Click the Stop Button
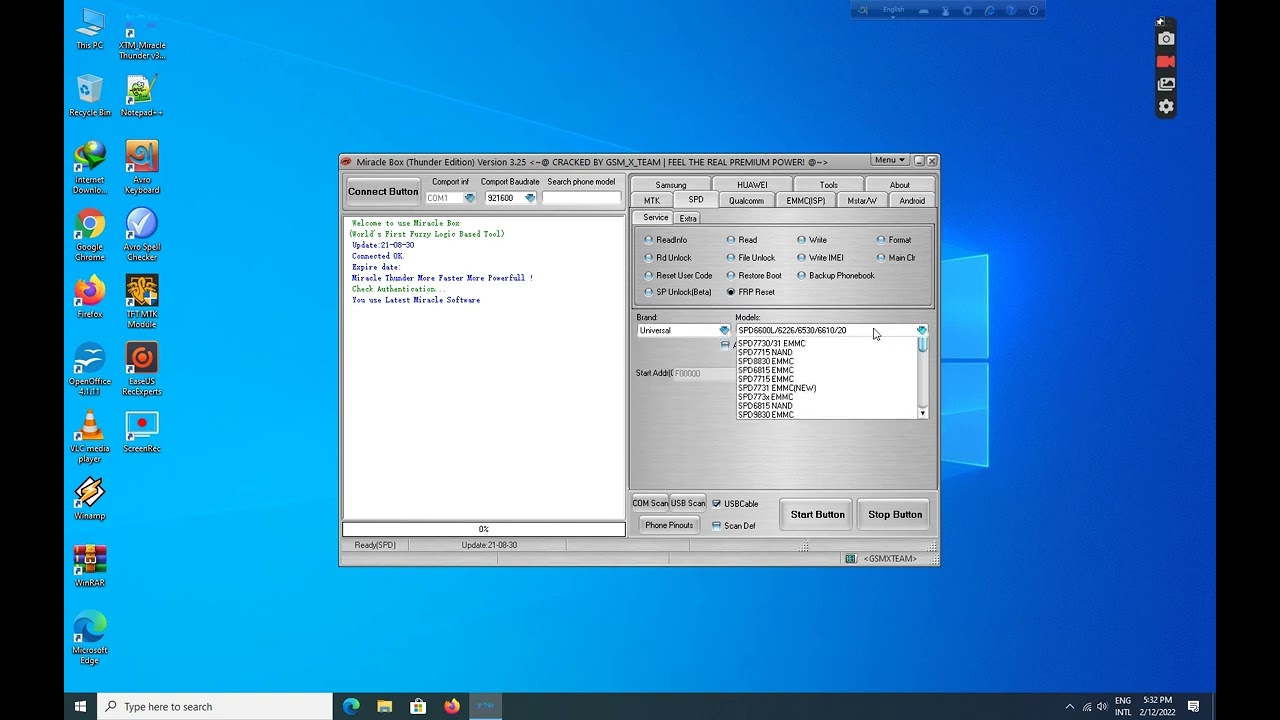 (895, 514)
